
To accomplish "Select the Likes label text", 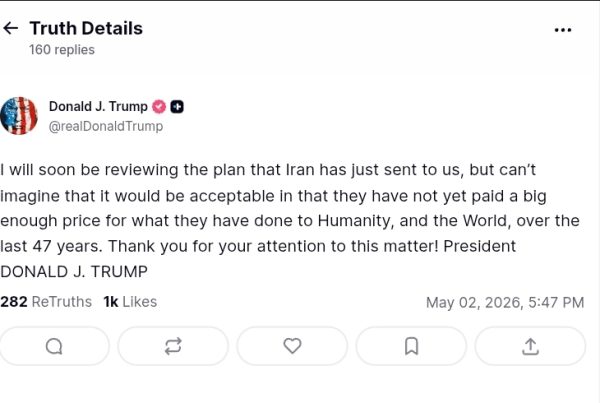I will (x=140, y=302).
